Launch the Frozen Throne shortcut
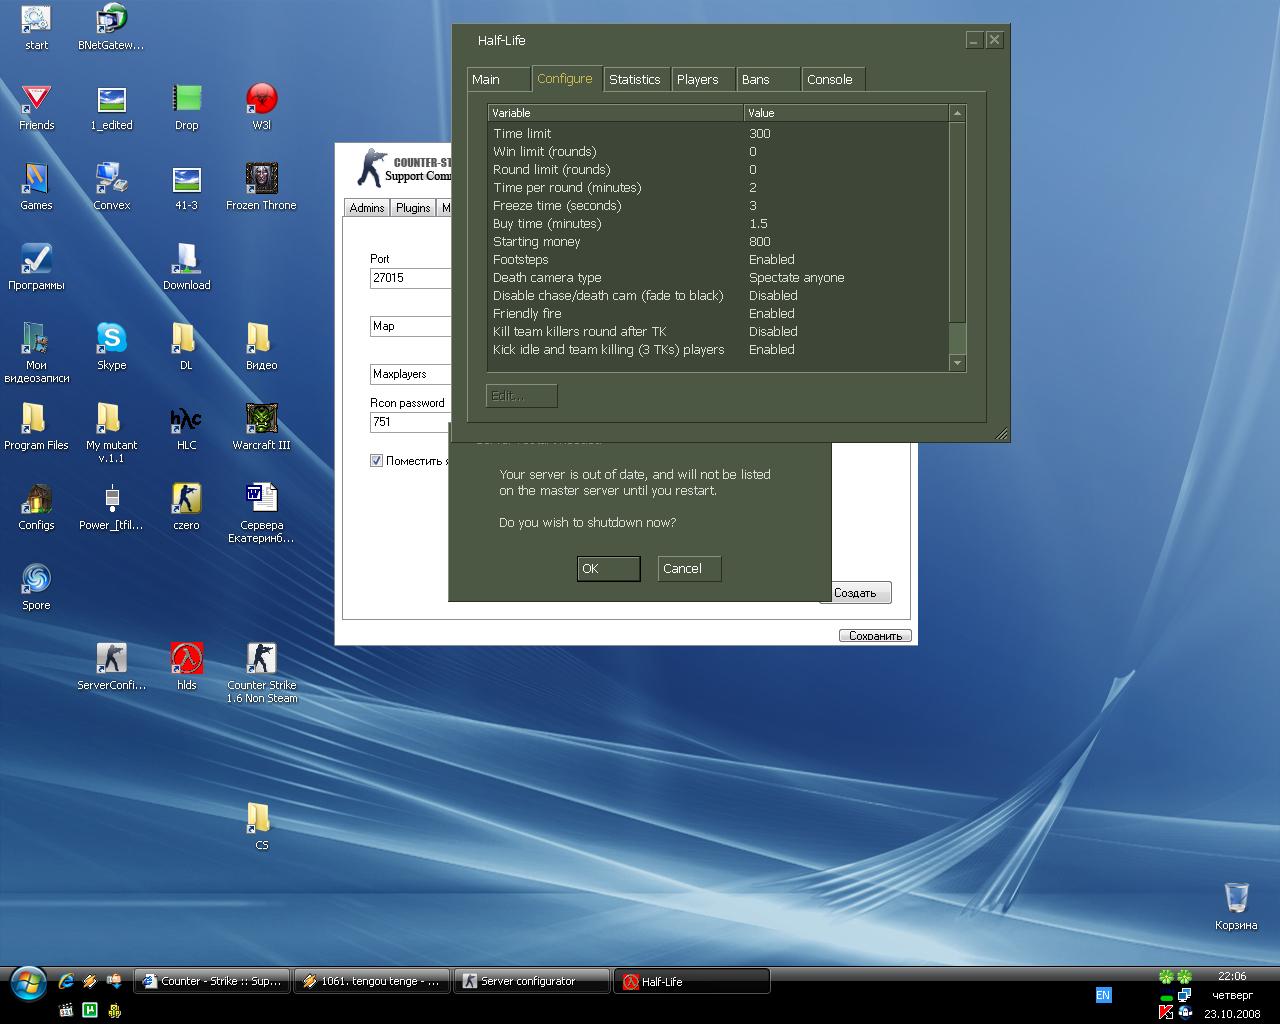1280x1024 pixels. click(261, 187)
